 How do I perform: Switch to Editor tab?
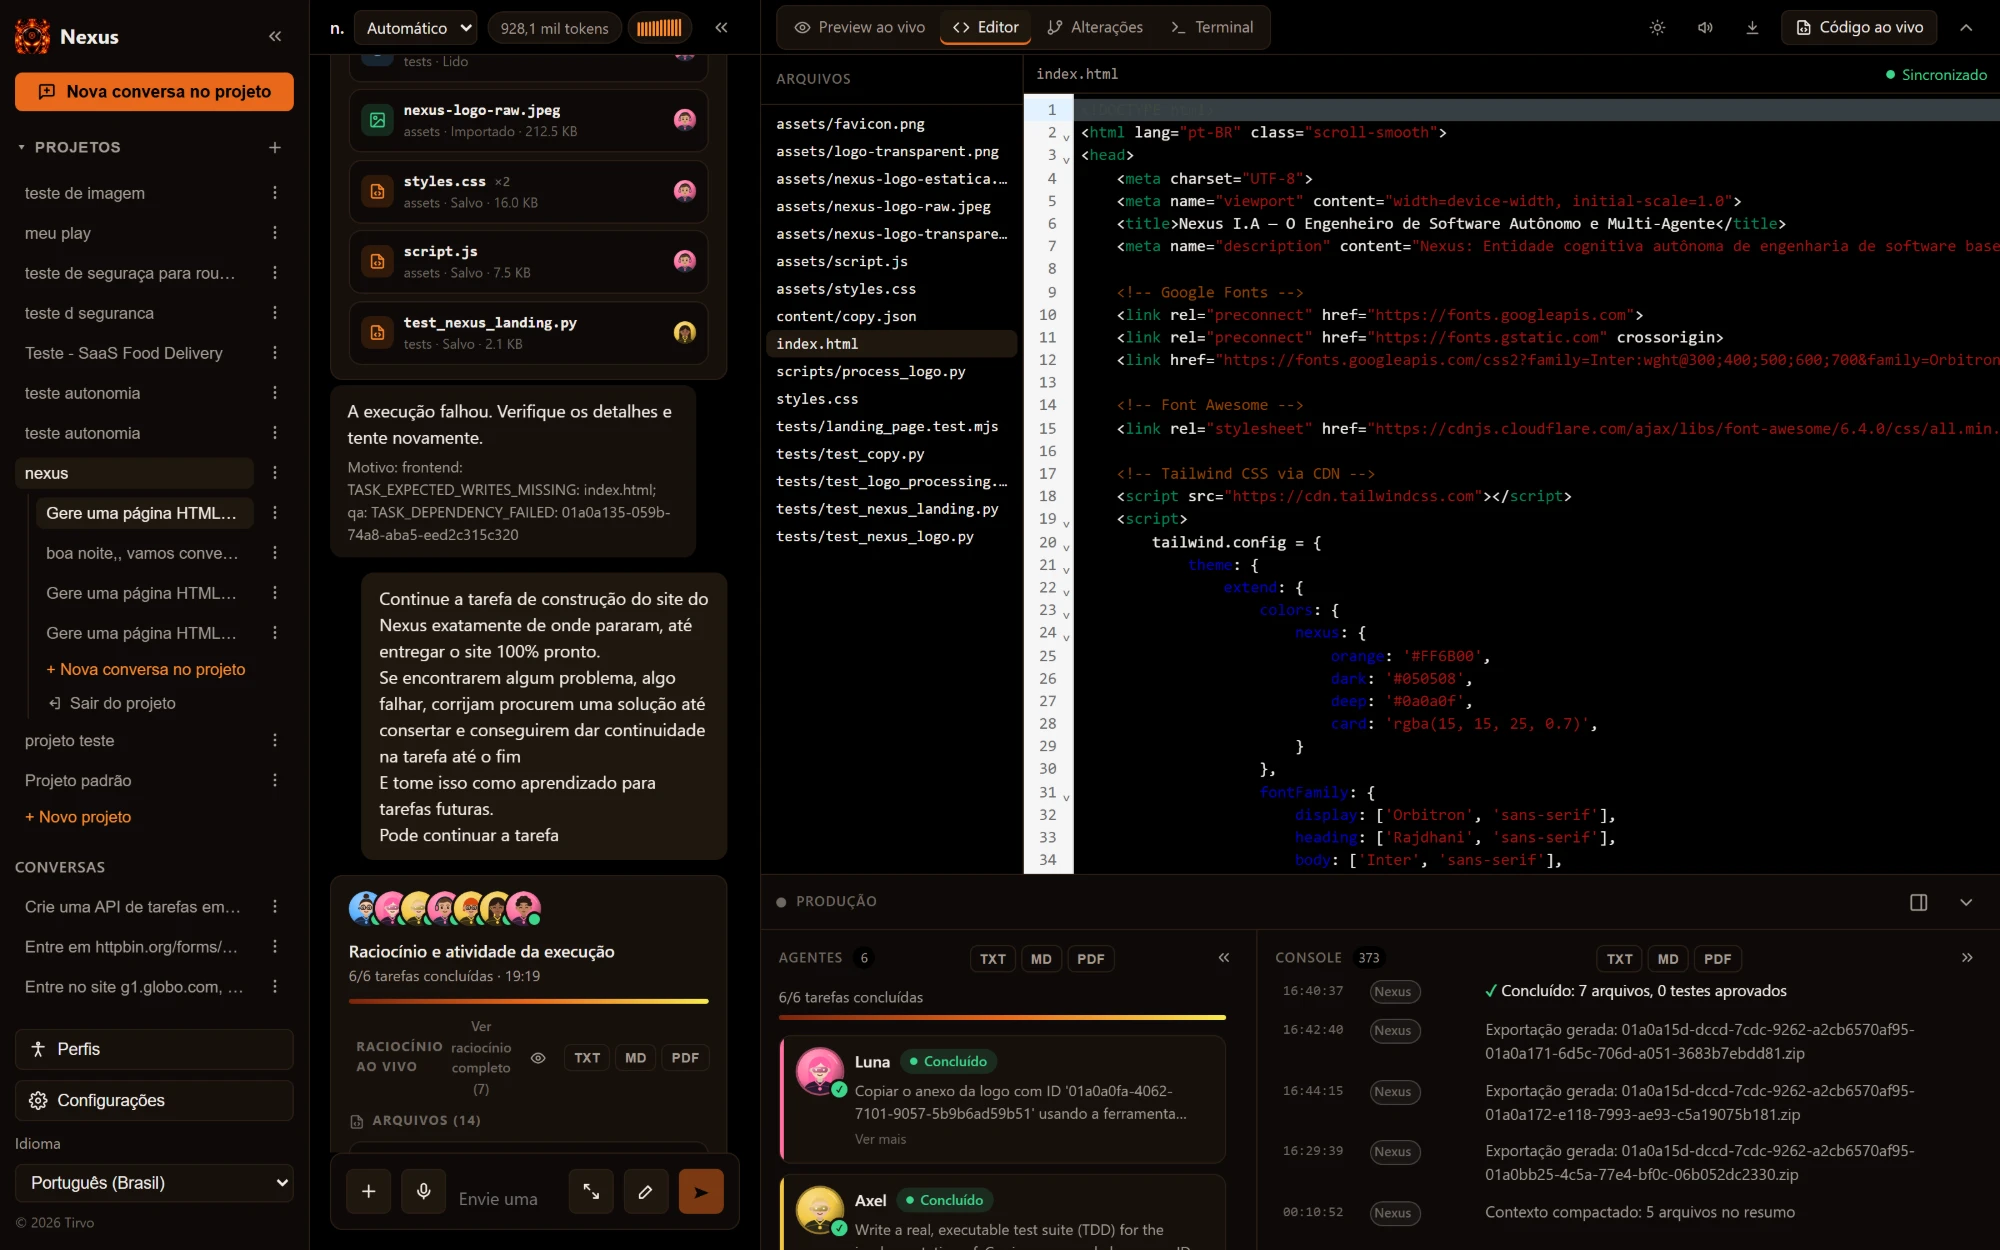click(985, 27)
